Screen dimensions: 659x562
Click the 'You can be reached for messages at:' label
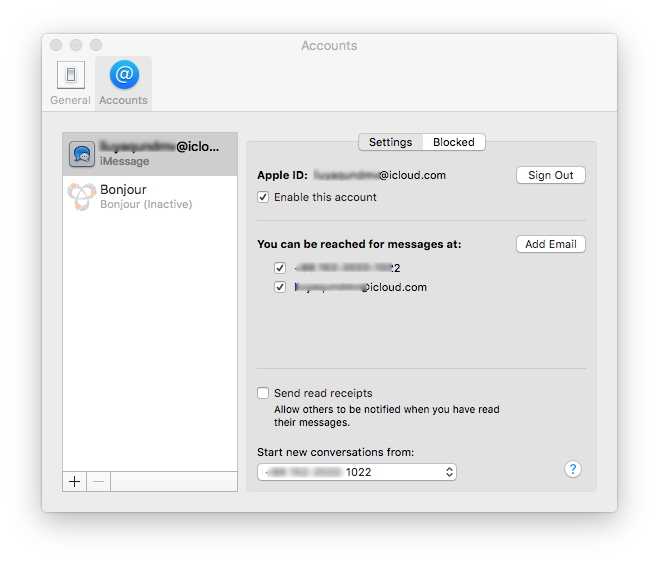pyautogui.click(x=359, y=244)
